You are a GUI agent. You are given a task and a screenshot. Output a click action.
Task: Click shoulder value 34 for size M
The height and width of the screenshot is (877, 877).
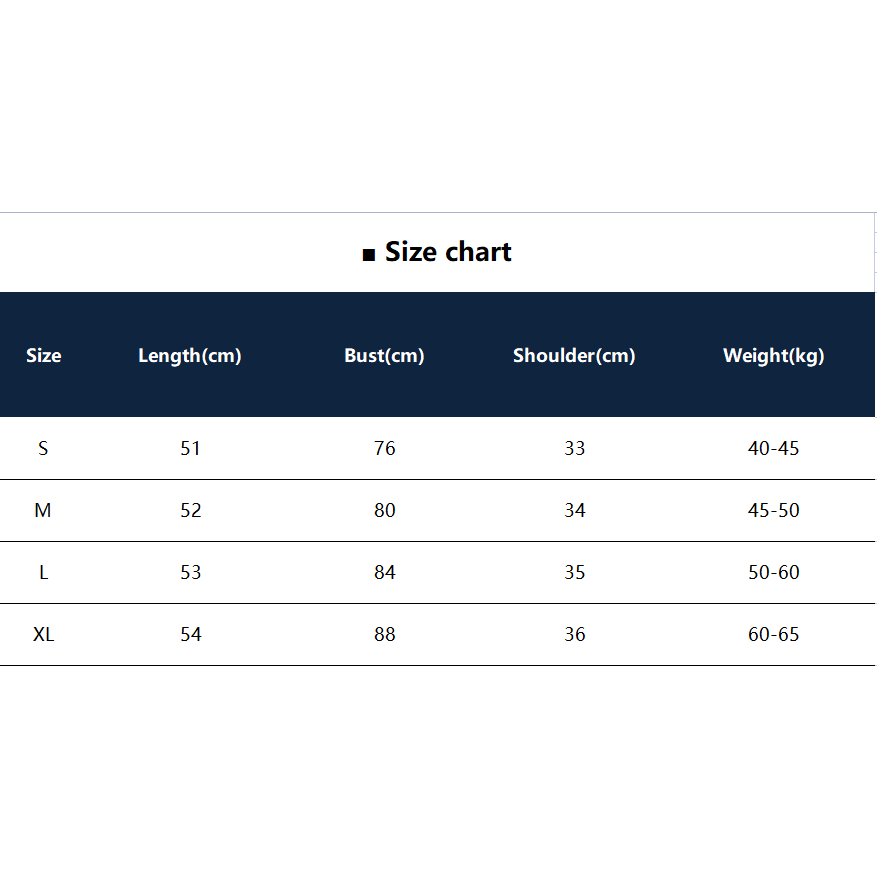click(574, 510)
